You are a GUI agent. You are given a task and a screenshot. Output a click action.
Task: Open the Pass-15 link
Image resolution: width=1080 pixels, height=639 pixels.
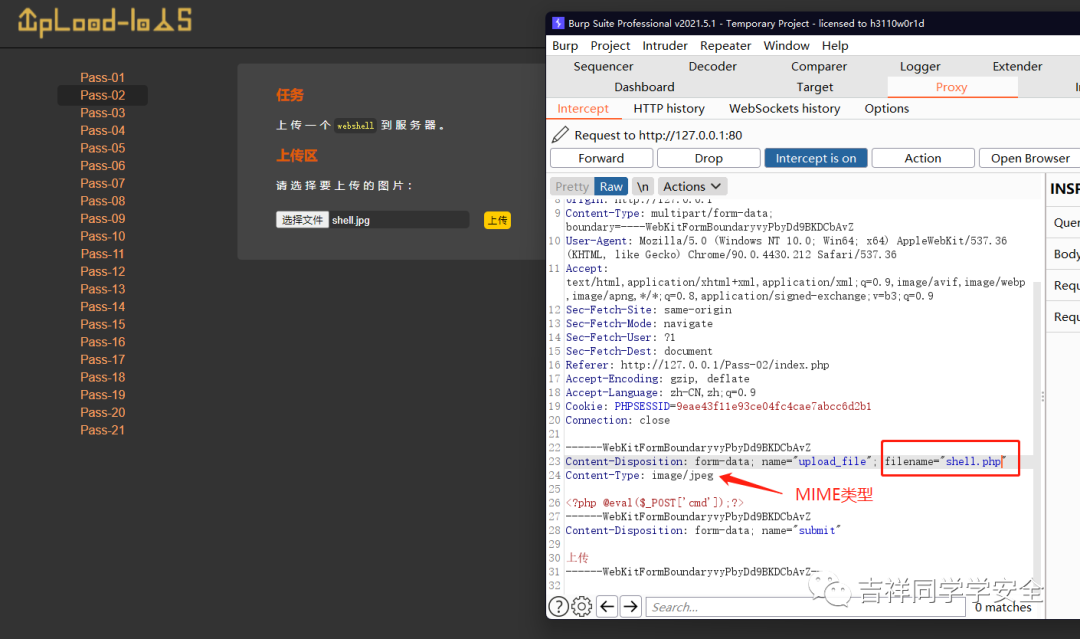point(103,324)
